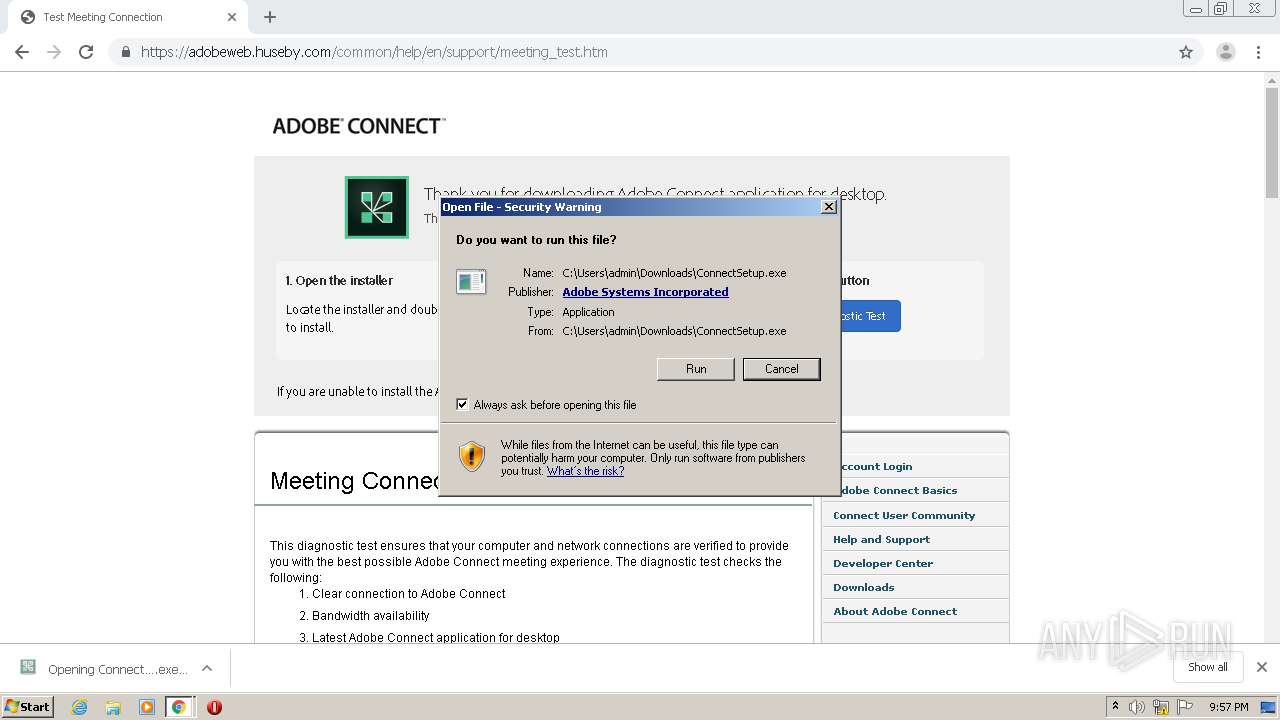Open About Adobe Connect link
1280x720 pixels.
895,611
